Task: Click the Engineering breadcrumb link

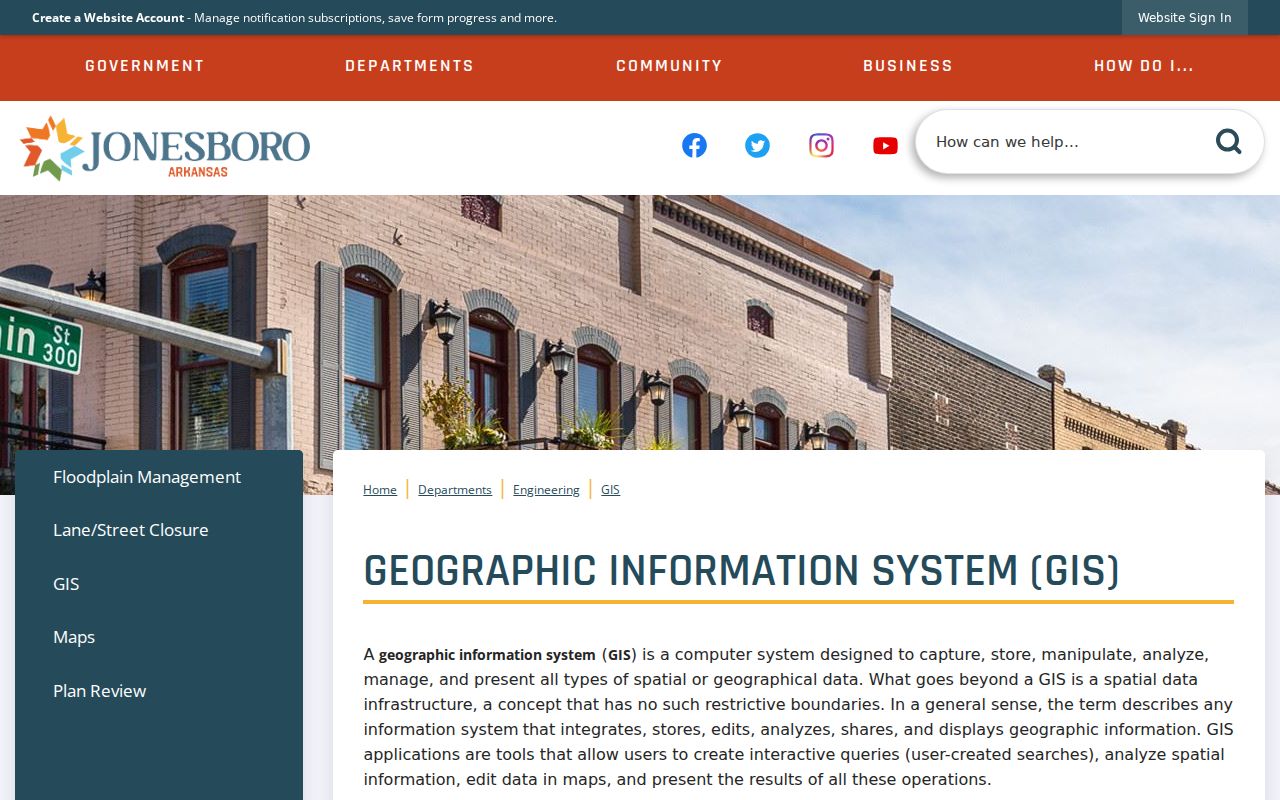Action: tap(546, 490)
